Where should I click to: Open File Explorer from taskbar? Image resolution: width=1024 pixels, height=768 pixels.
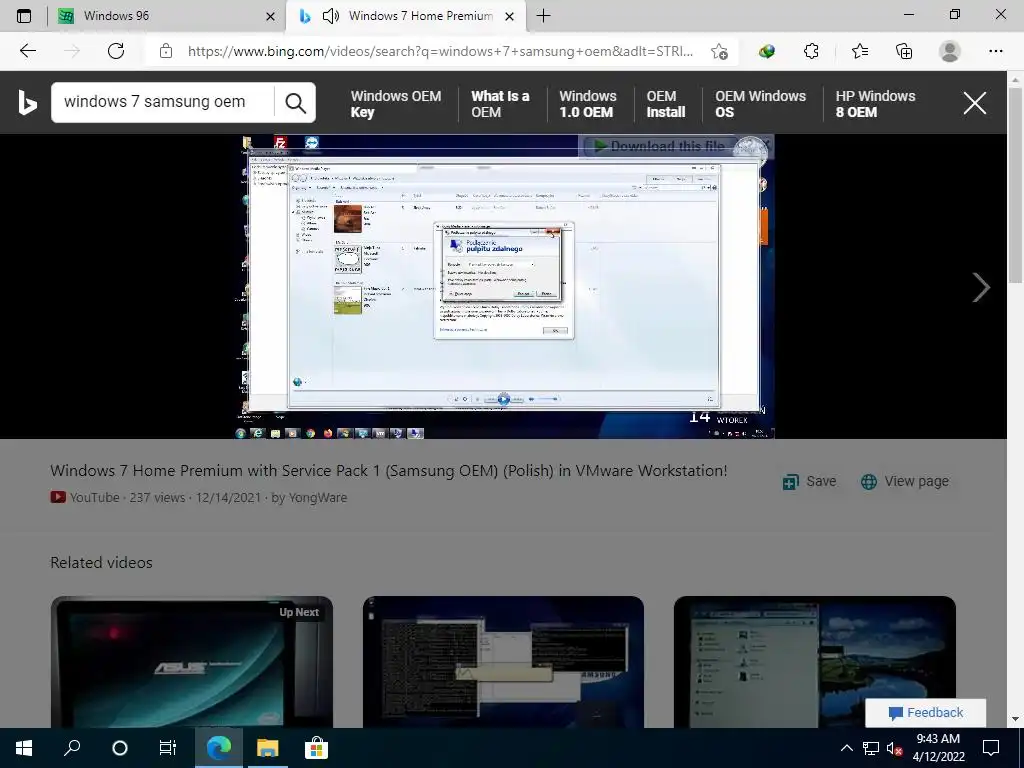[267, 748]
